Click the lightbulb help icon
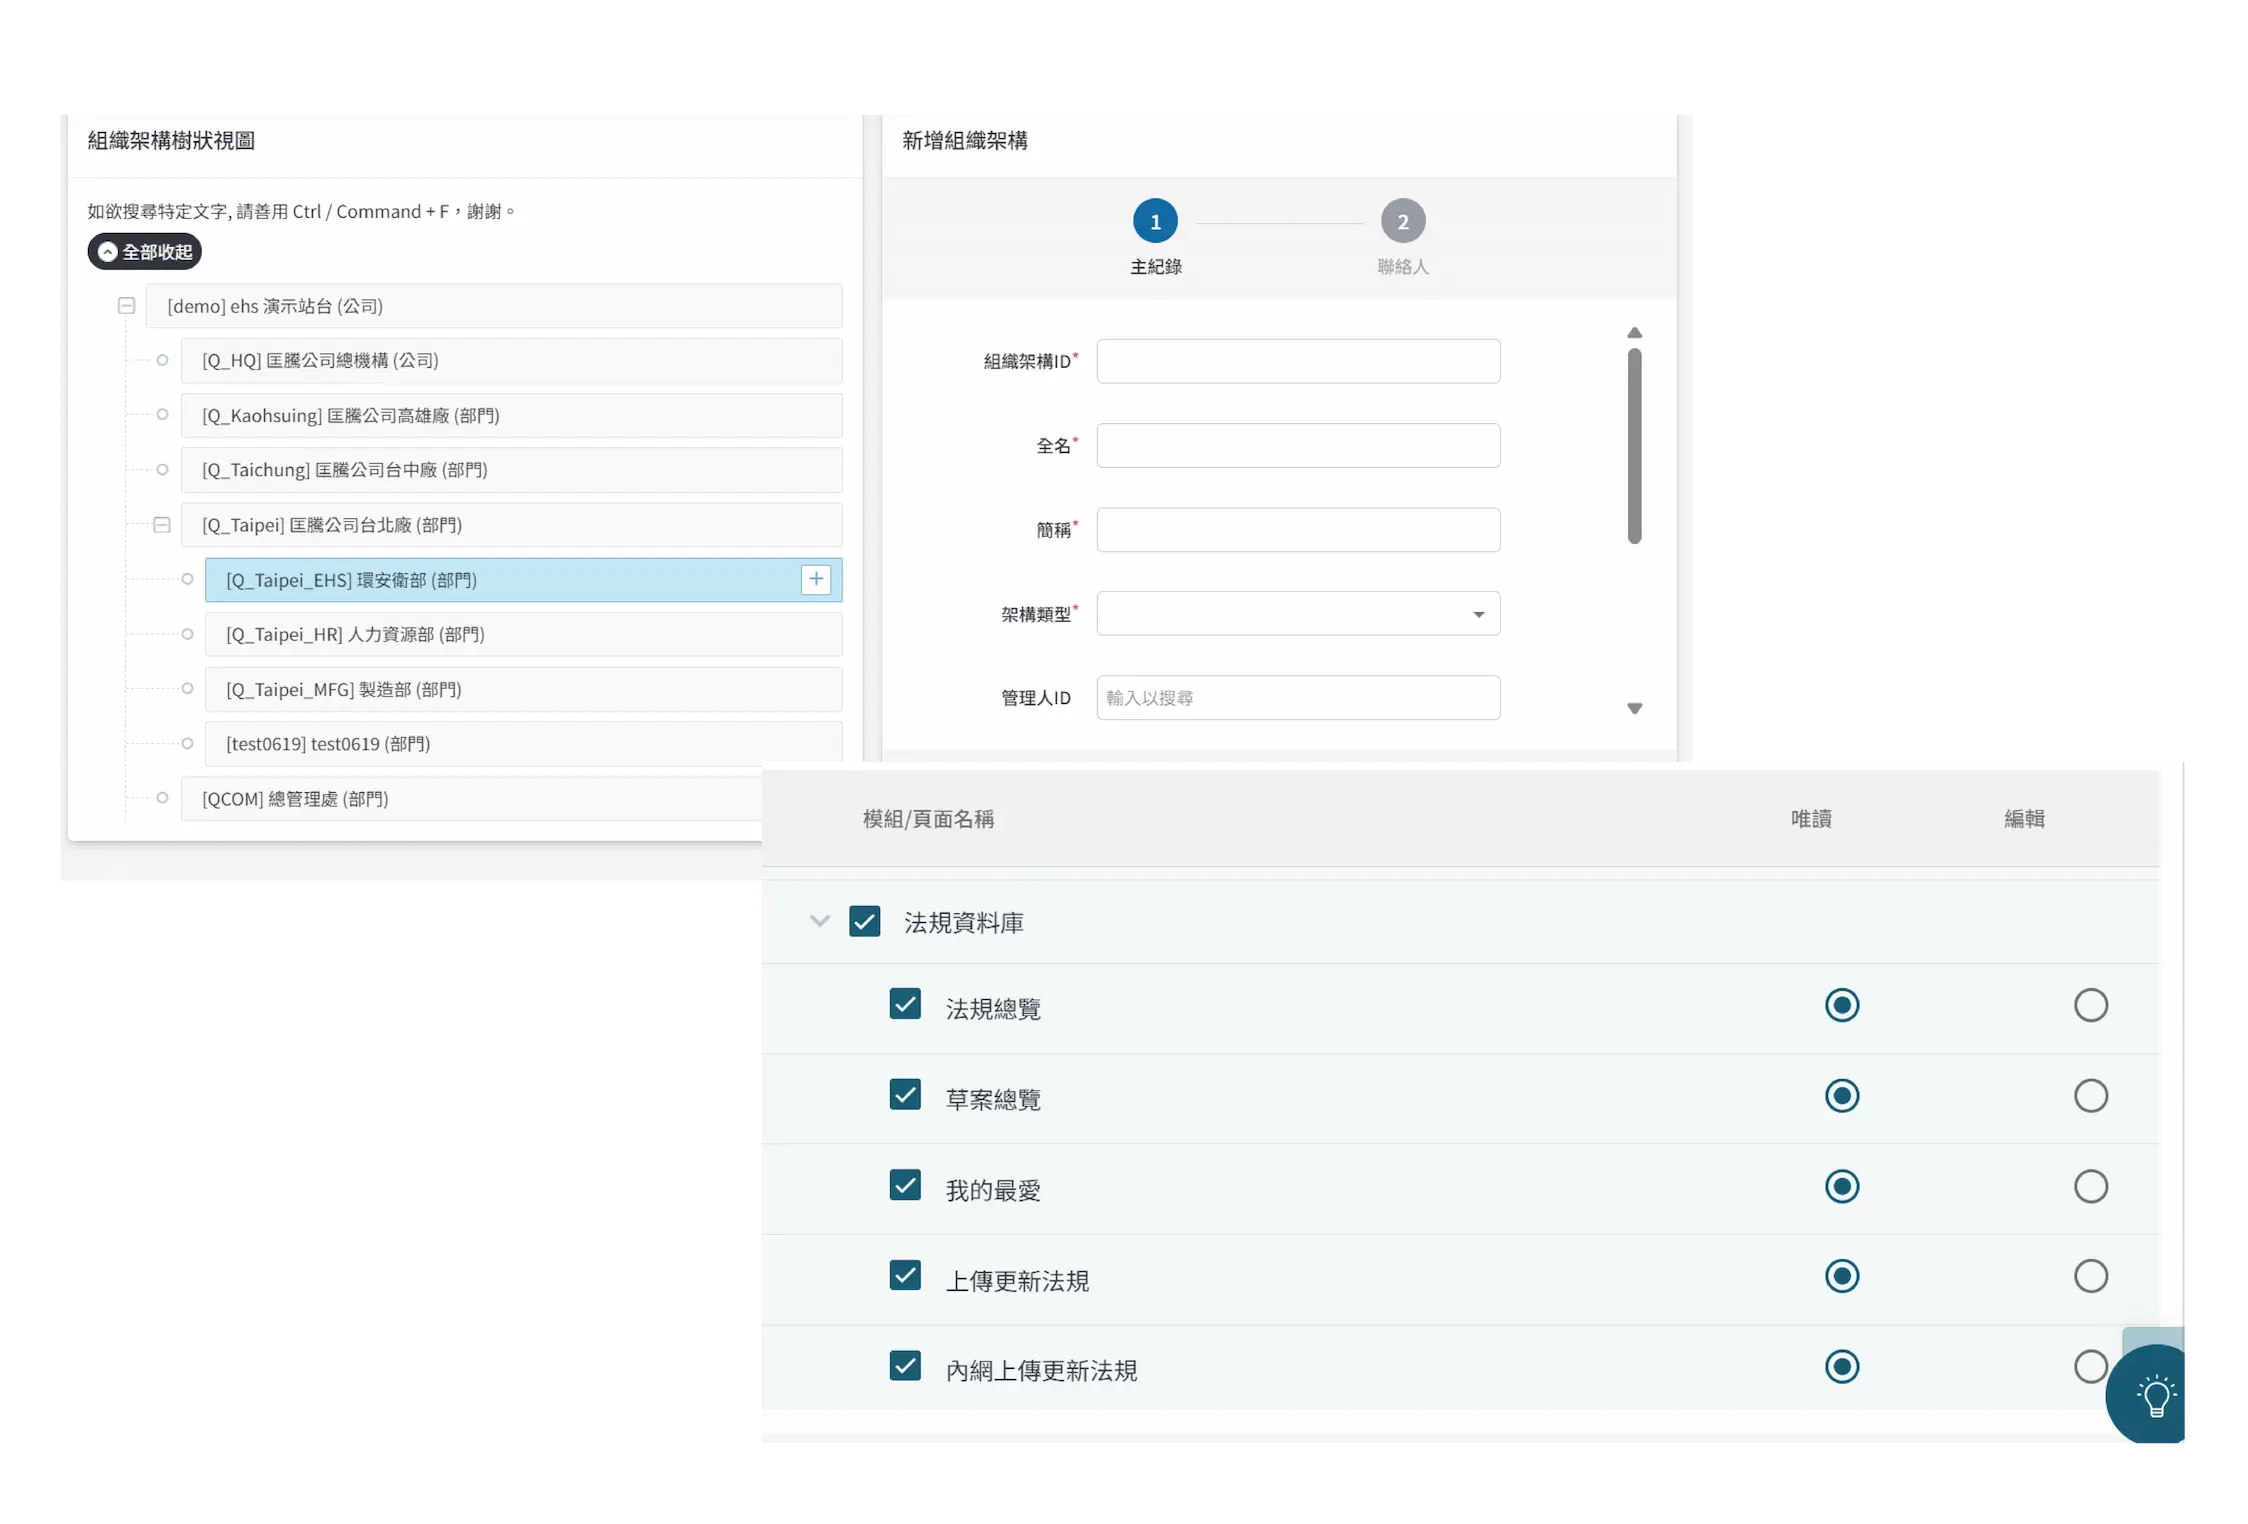2248x1524 pixels. coord(2156,1396)
